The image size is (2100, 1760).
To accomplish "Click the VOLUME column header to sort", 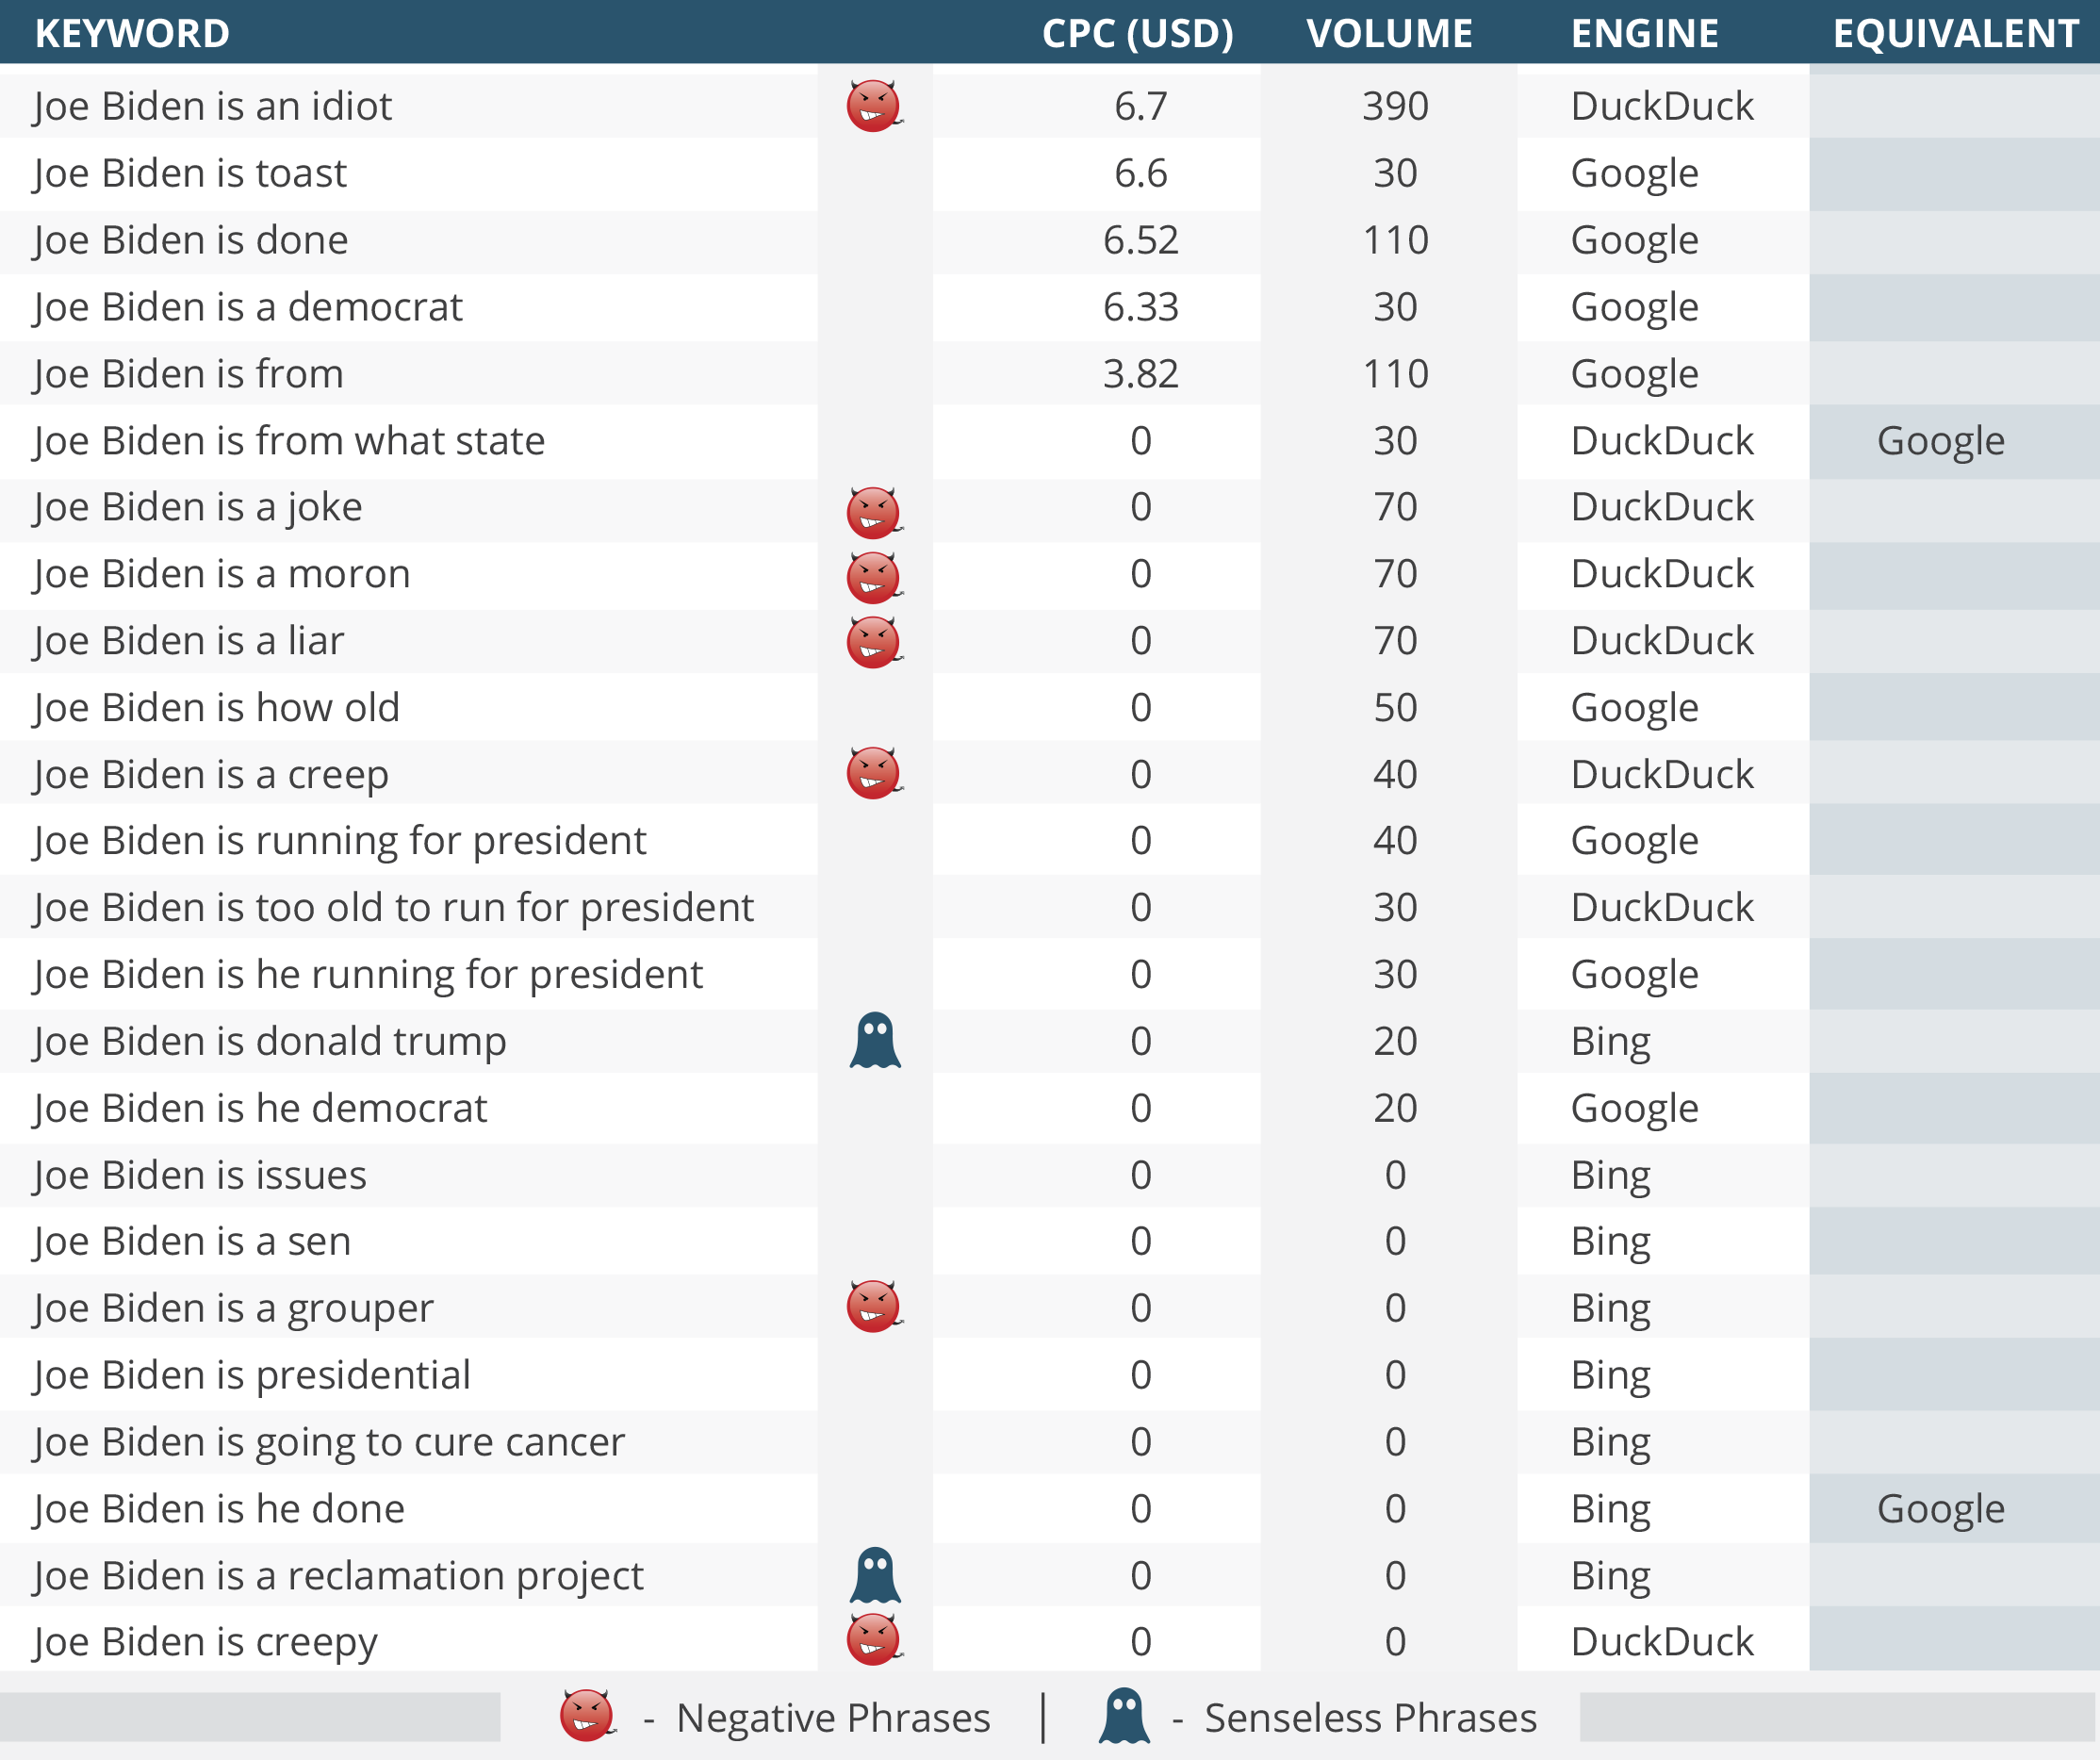I will coord(1397,35).
